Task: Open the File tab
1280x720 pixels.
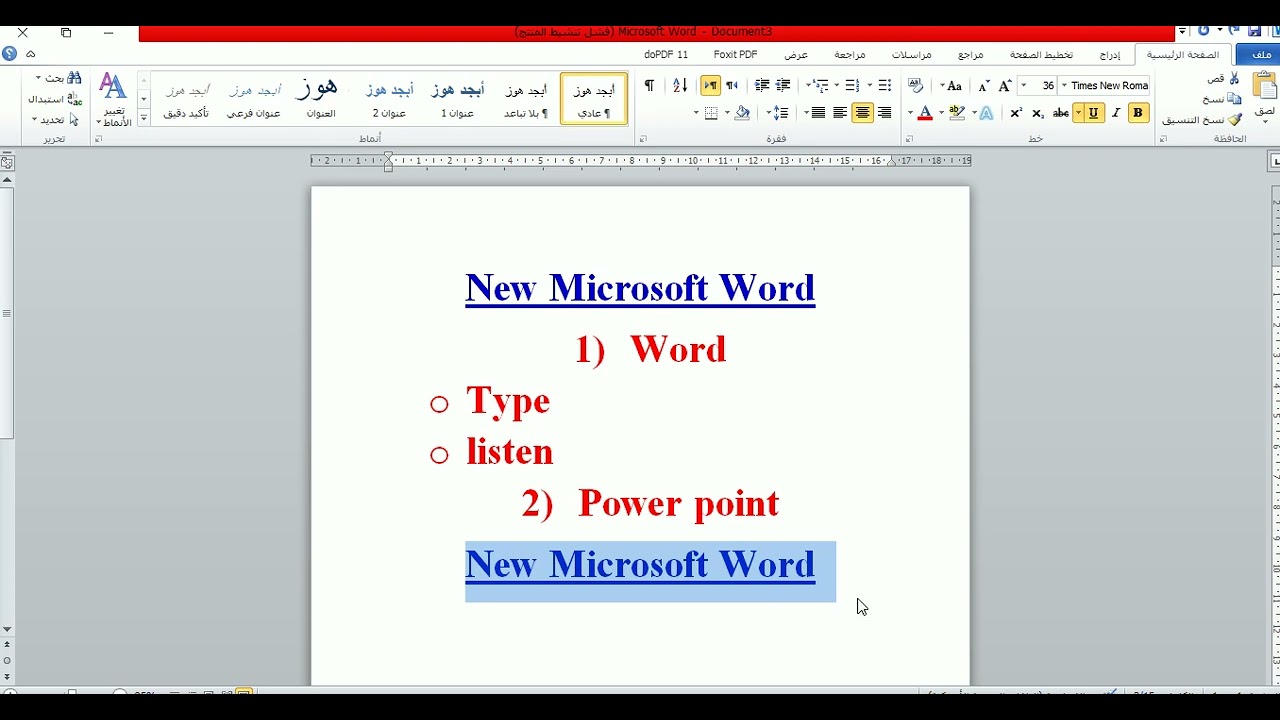Action: tap(1261, 54)
